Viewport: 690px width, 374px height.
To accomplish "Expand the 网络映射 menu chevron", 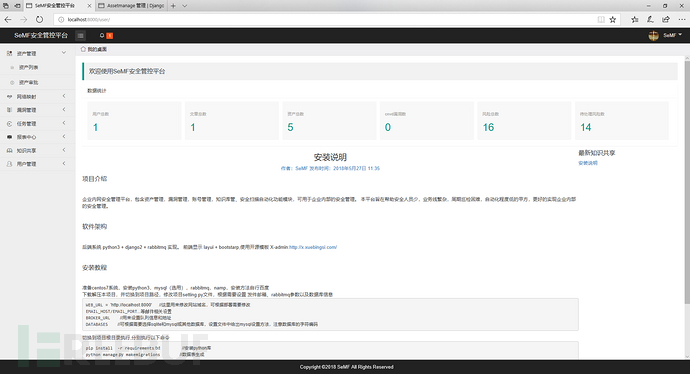I will [x=64, y=96].
